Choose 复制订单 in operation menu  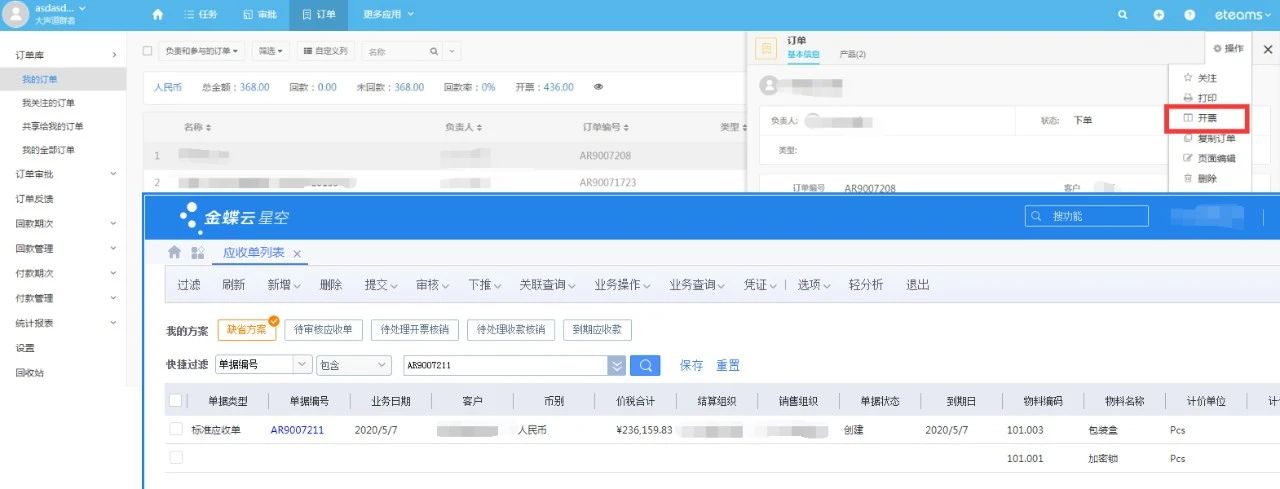click(1209, 138)
